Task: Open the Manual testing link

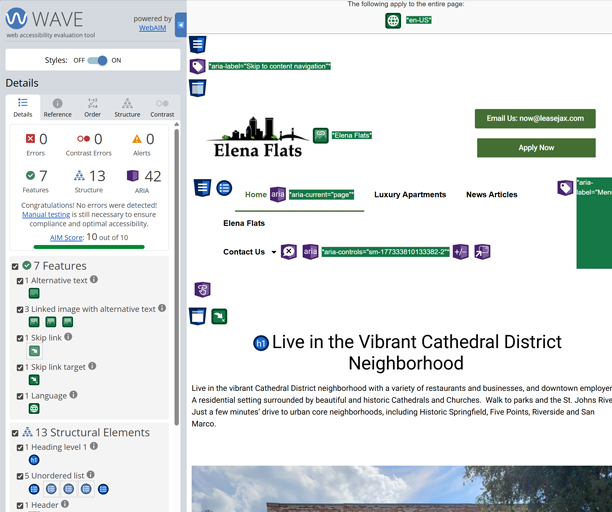Action: 46,215
